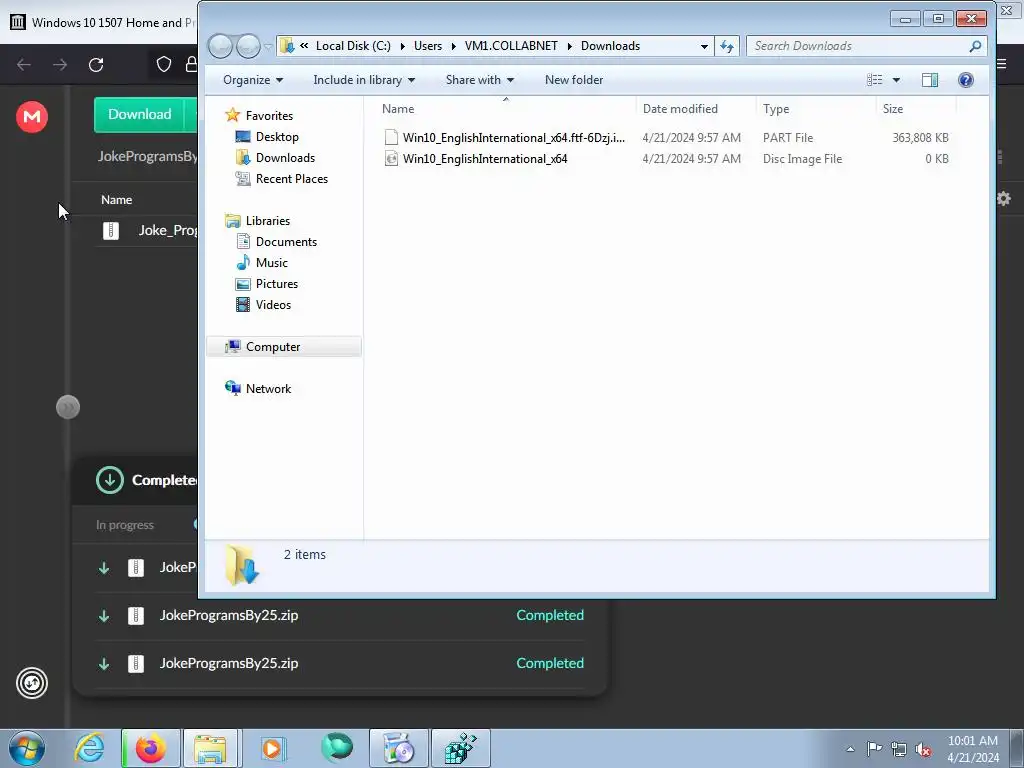Viewport: 1024px width, 768px height.
Task: Click the browser forward arrow
Action: [x=60, y=65]
